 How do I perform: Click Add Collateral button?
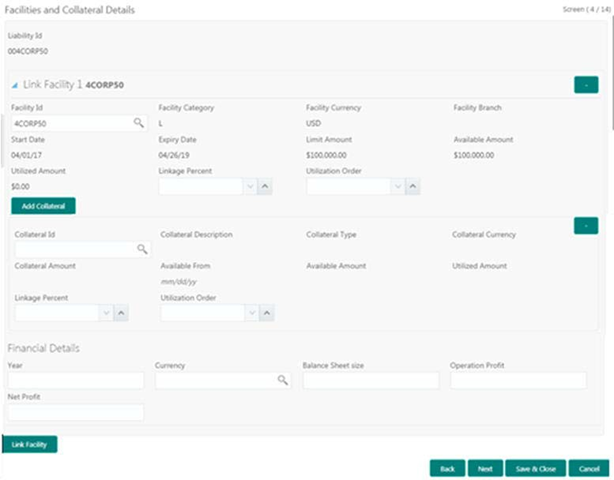(x=43, y=206)
